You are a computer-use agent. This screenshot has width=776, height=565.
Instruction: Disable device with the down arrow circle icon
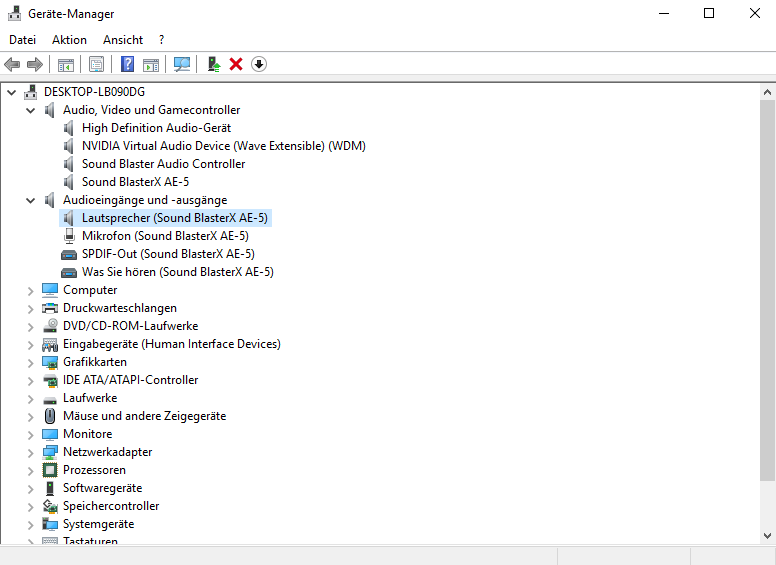tap(259, 64)
